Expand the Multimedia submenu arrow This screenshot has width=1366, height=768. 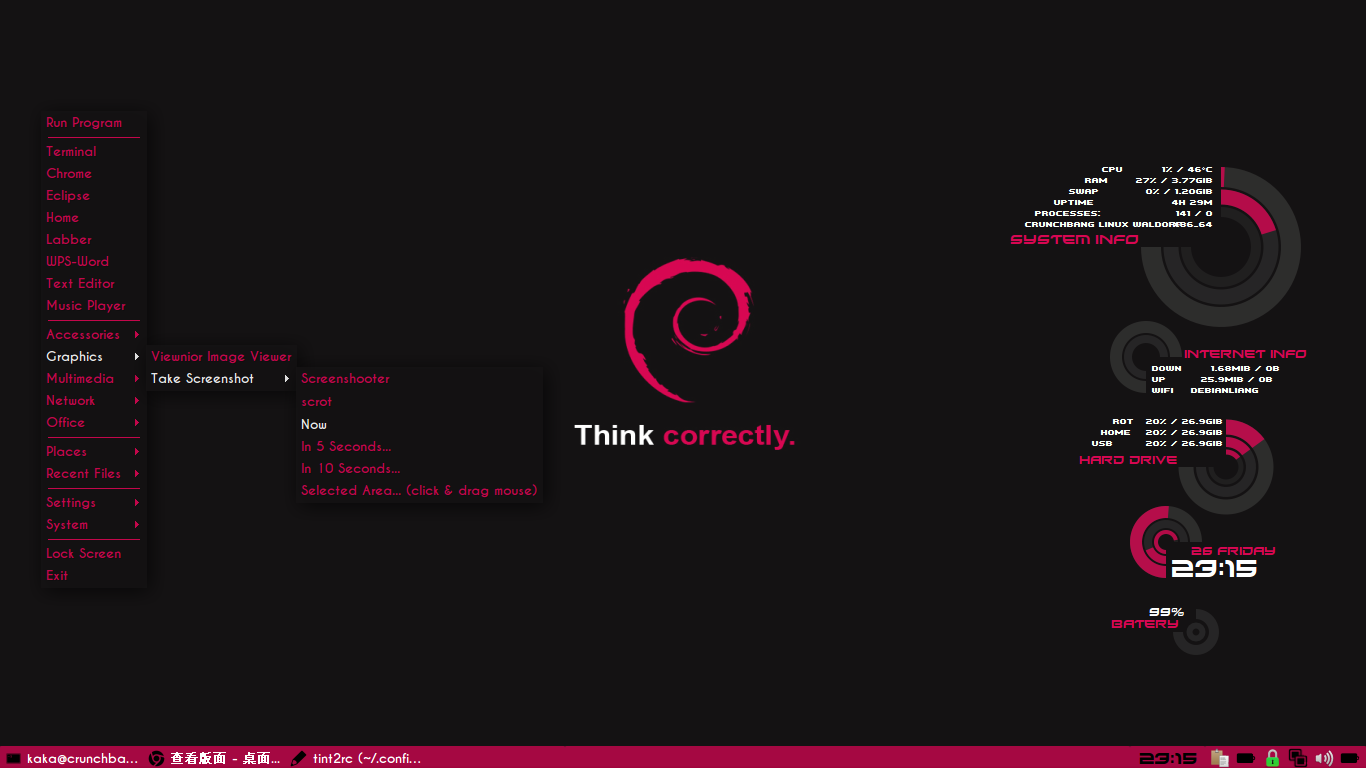(137, 379)
